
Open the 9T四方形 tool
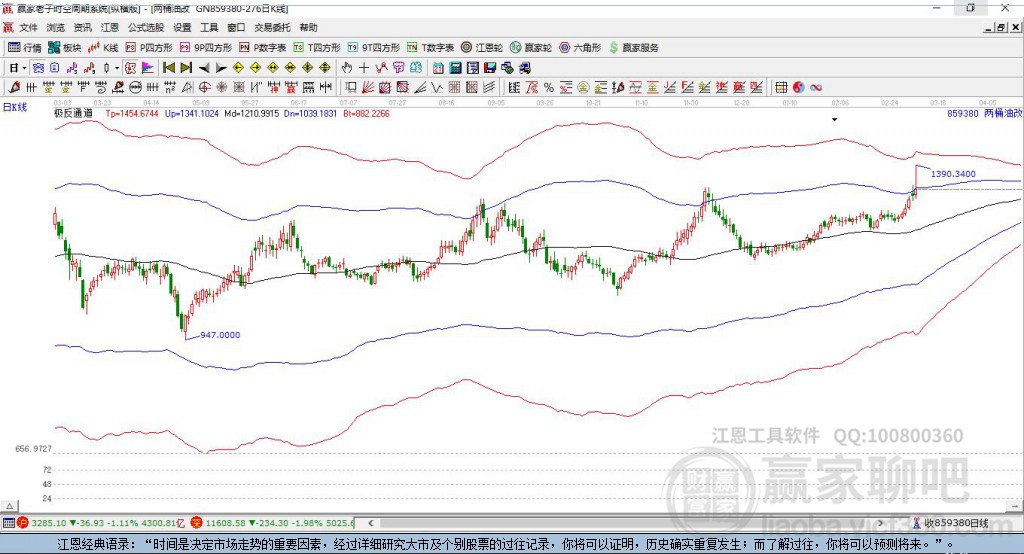374,48
